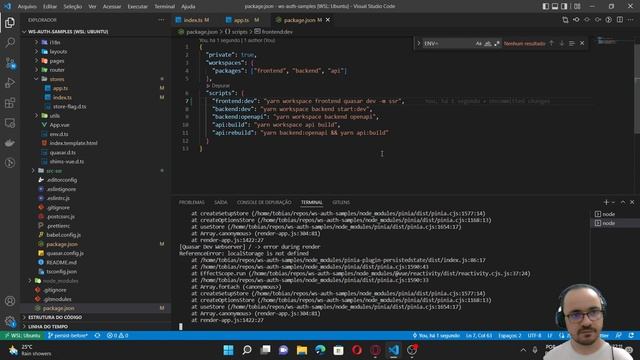Viewport: 640px width, 360px height.
Task: Expand the layouts folder
Action: 37,52
